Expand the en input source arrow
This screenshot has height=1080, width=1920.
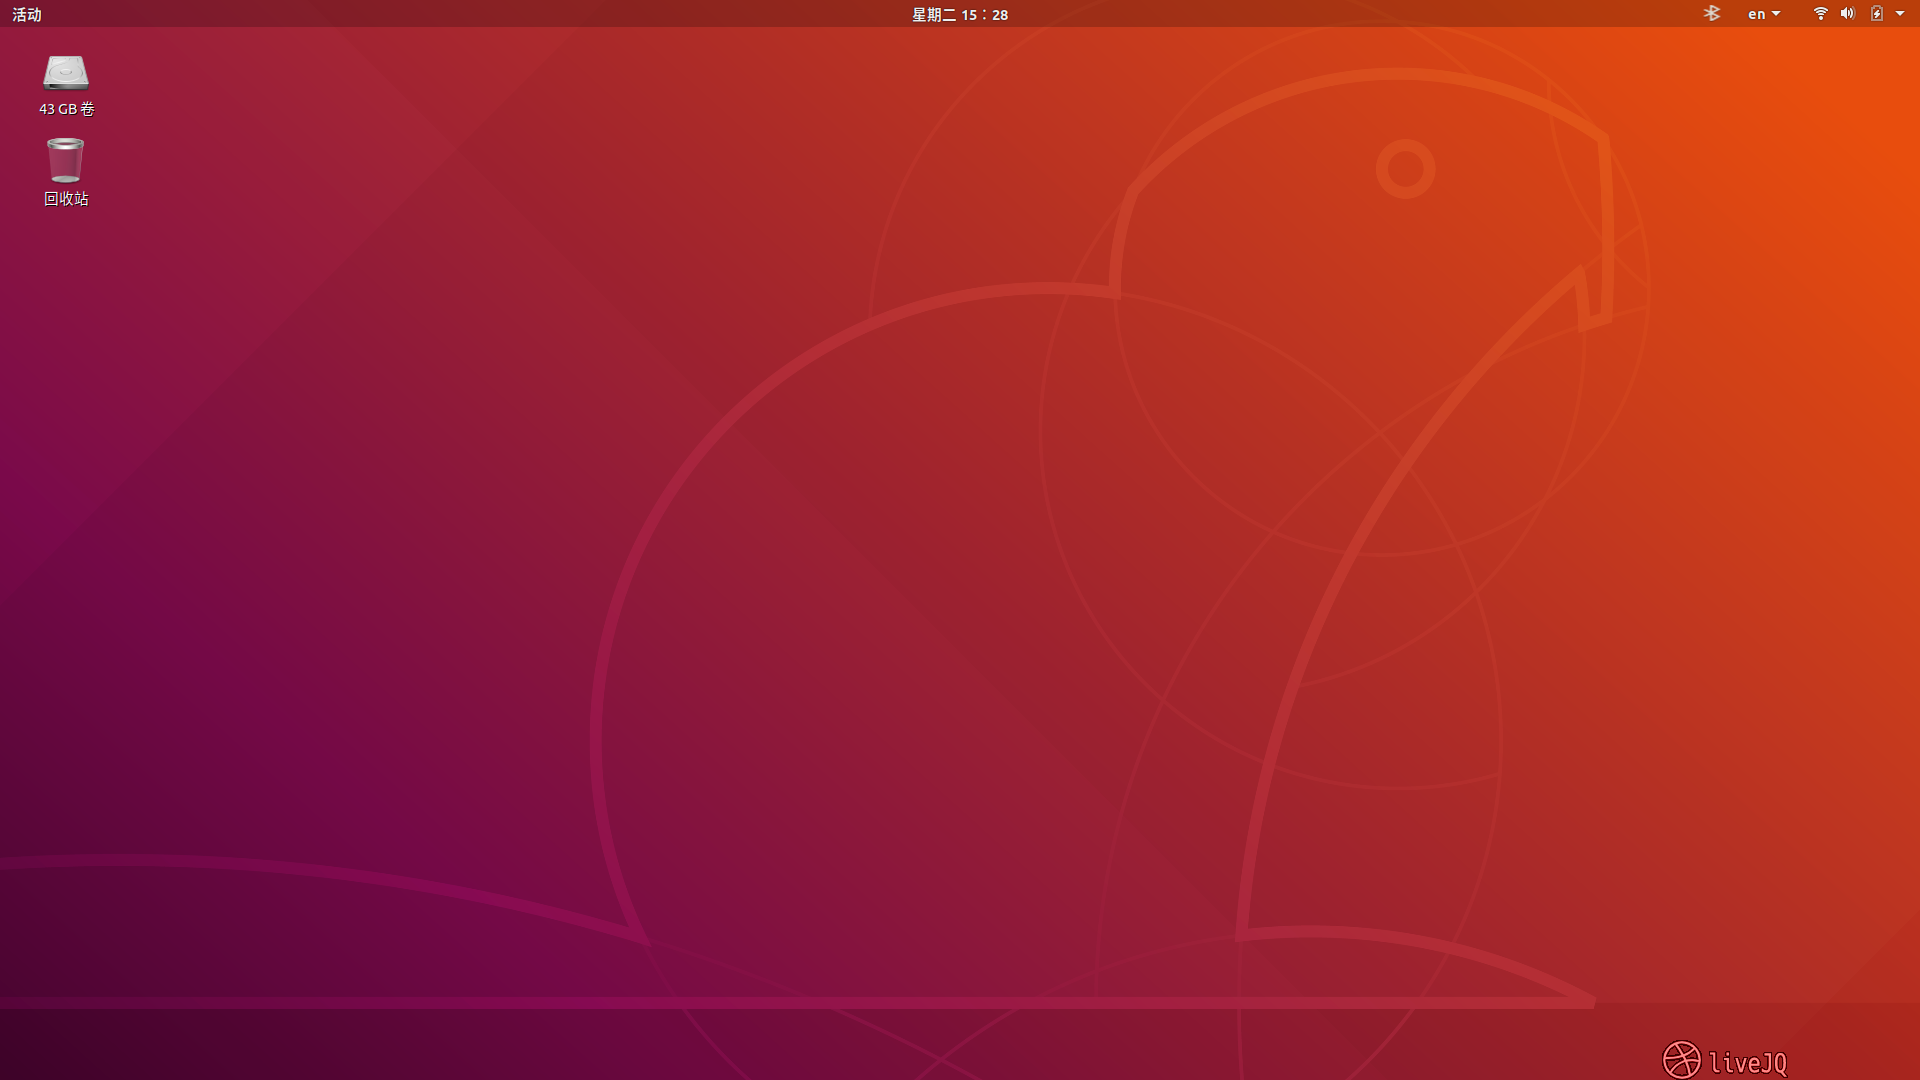click(x=1776, y=14)
